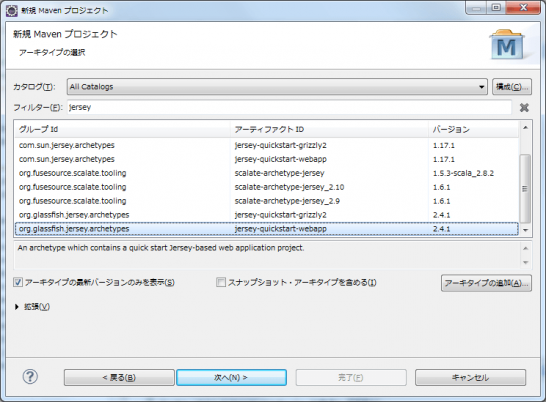Viewport: 546px width, 402px height.
Task: Toggle show only latest archetype versions checkbox
Action: [x=18, y=282]
